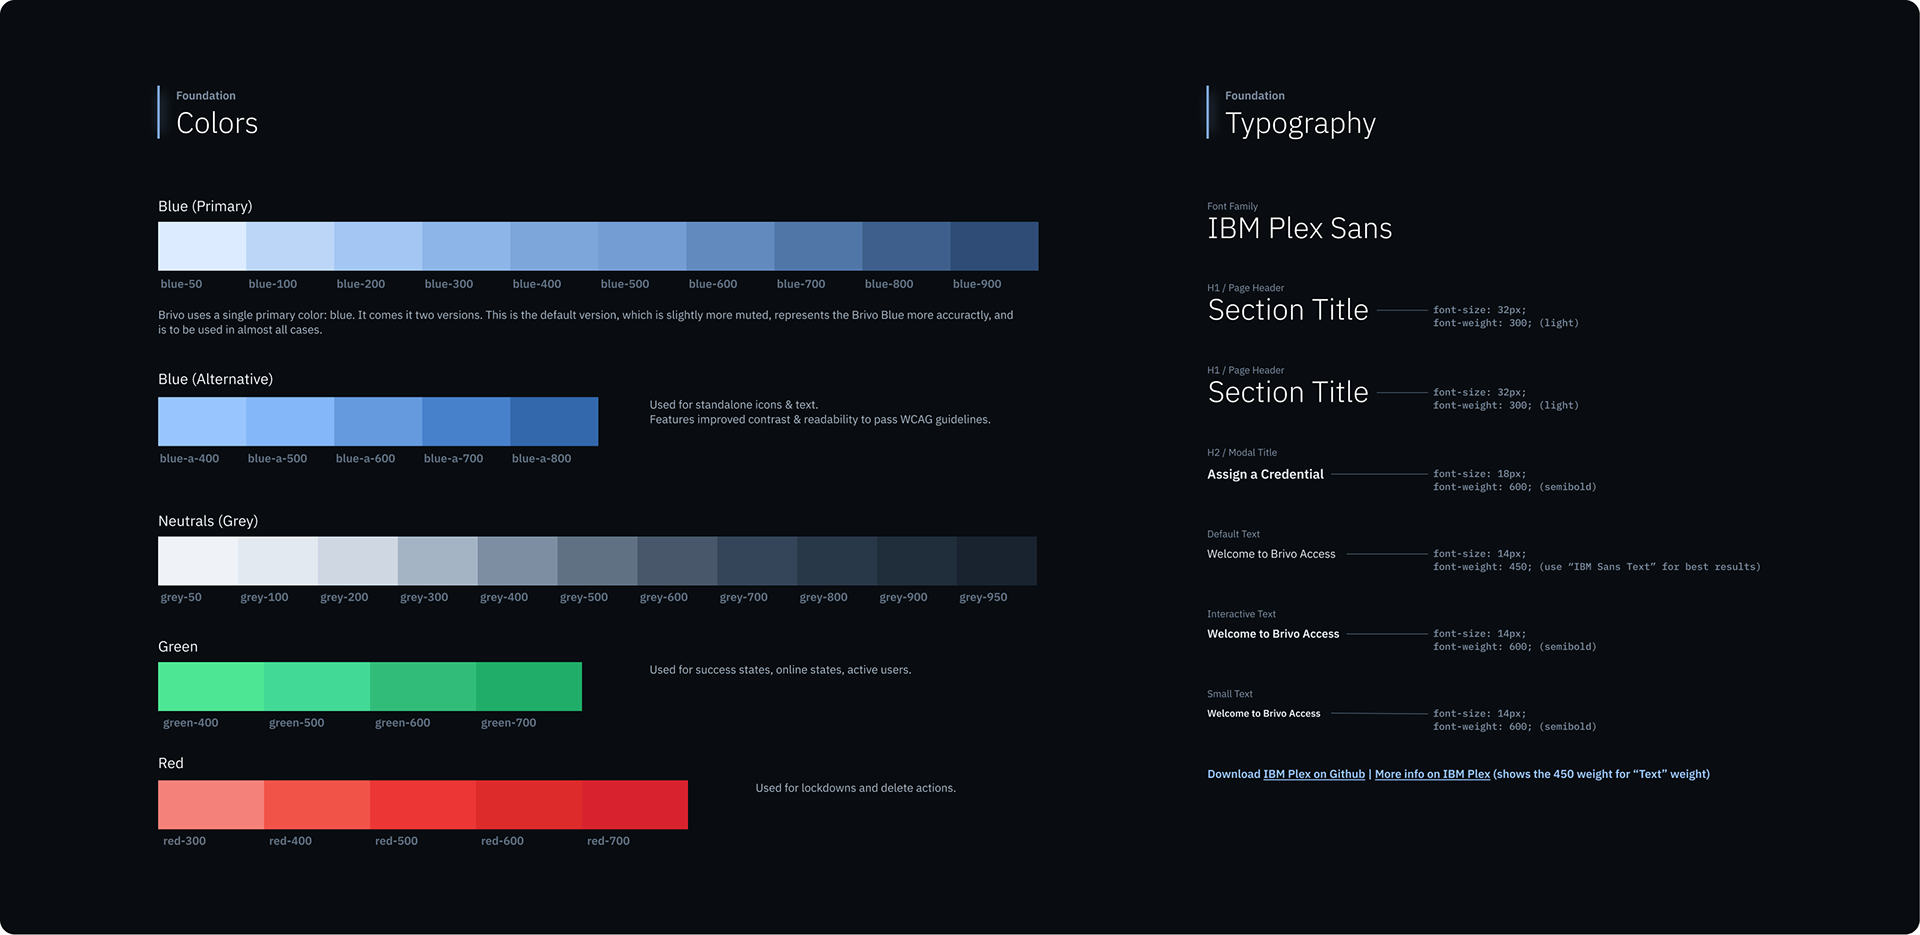Select the blue-100 swatch
1920x935 pixels.
point(290,246)
